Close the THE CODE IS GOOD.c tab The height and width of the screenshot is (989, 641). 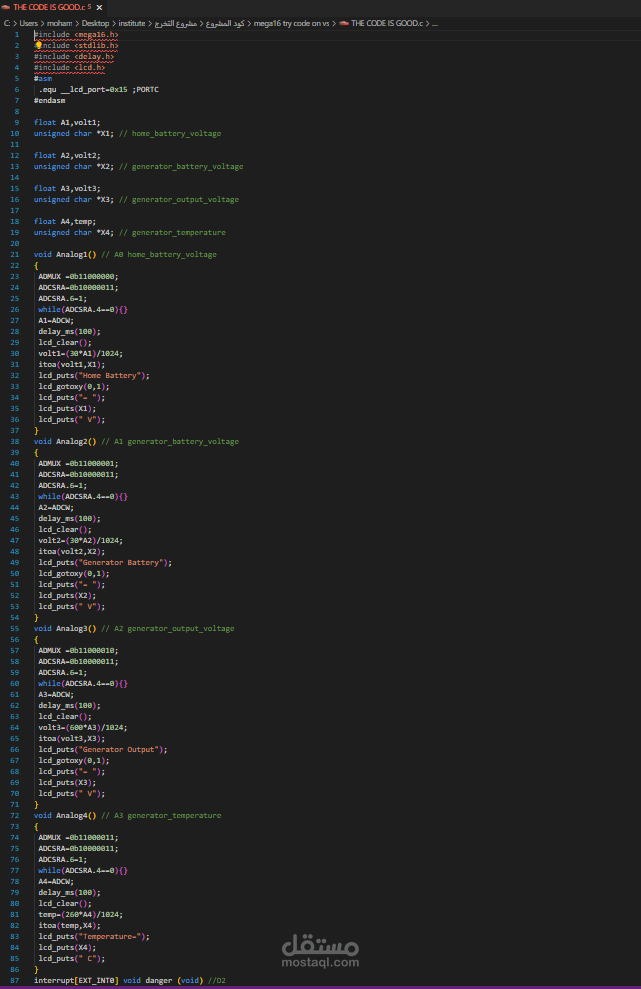[x=99, y=8]
